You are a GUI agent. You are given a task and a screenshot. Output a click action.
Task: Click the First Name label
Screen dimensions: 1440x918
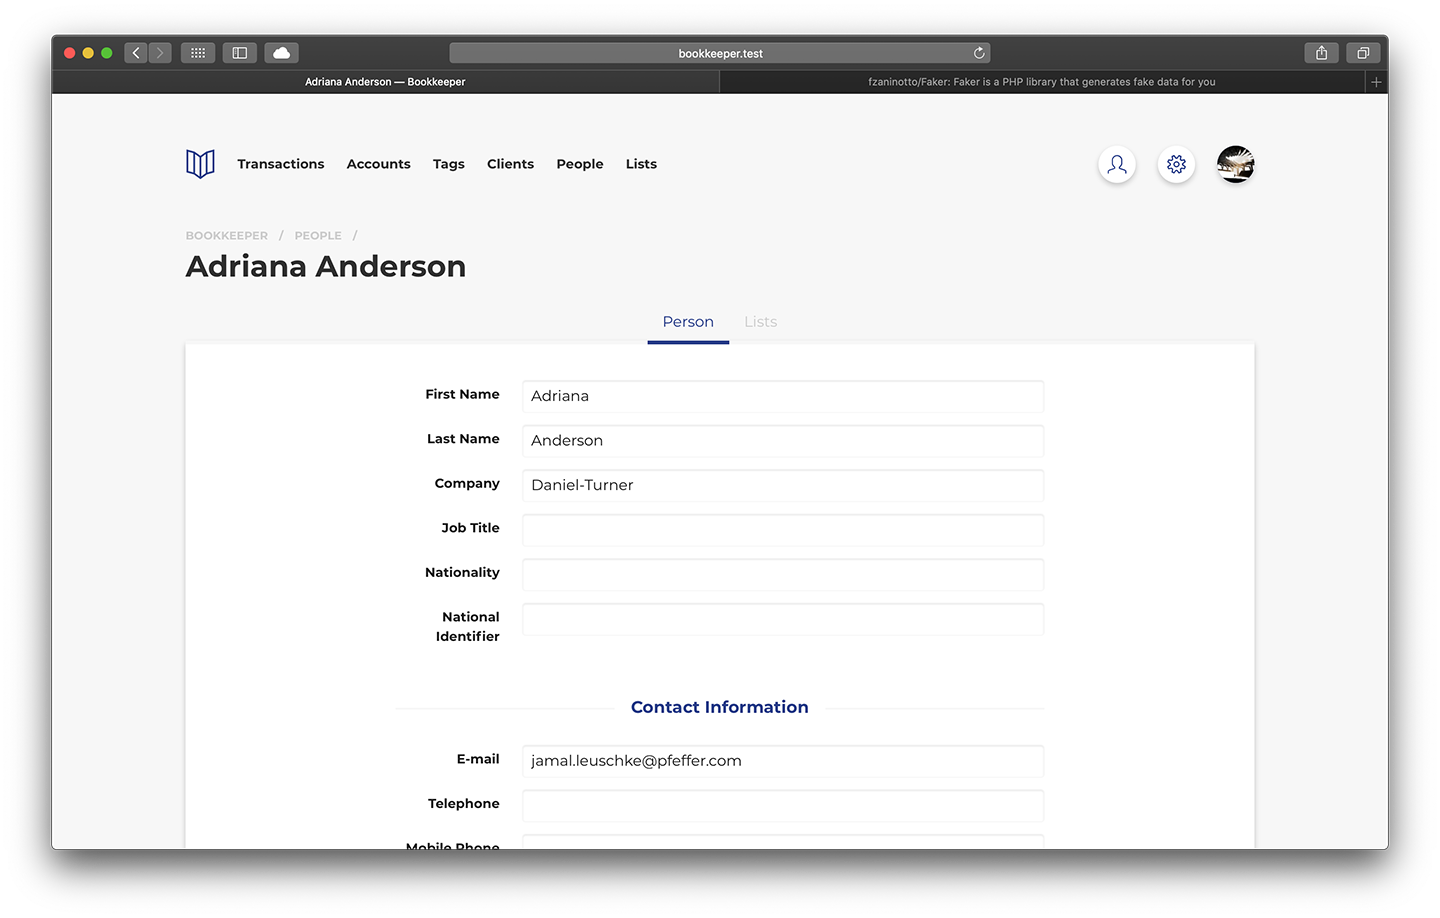[462, 394]
